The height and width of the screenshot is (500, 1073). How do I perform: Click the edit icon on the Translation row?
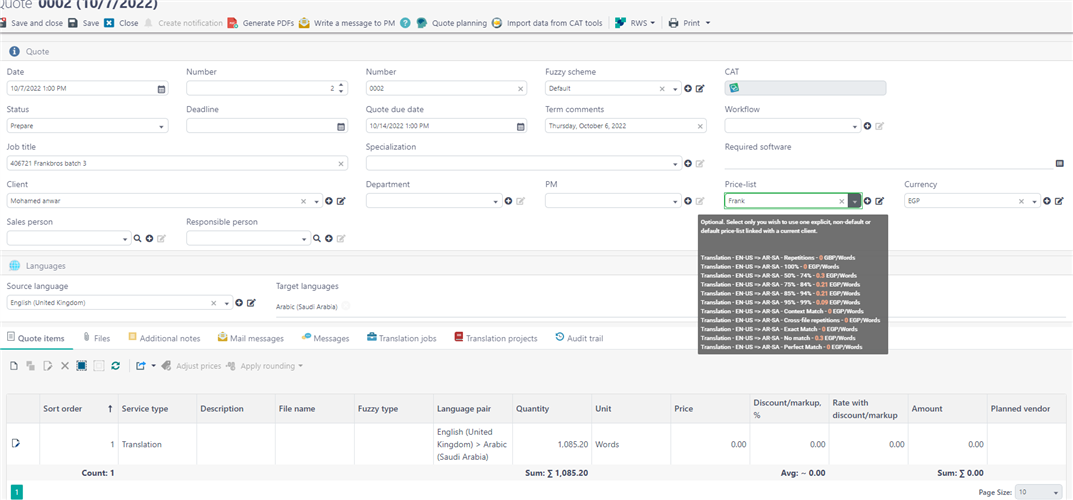(15, 443)
